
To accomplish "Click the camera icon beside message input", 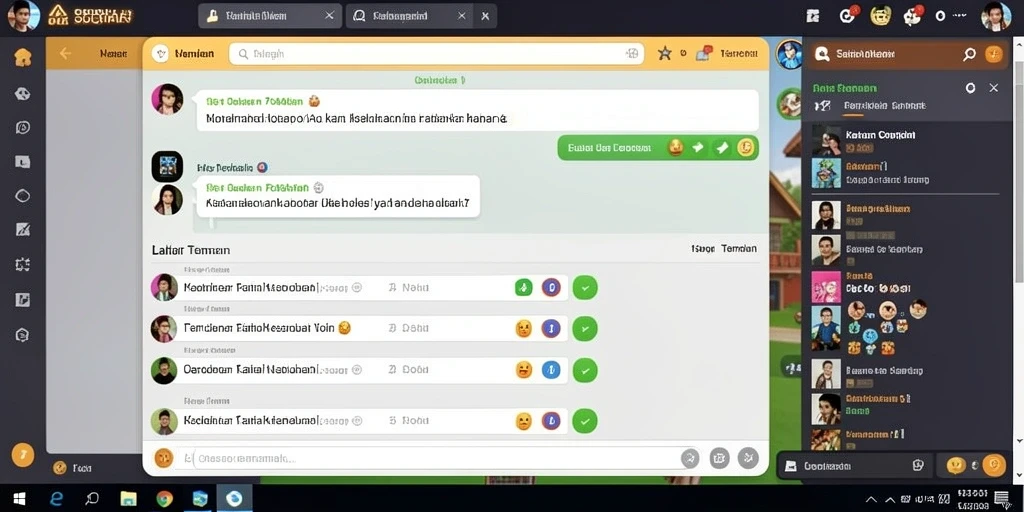I will pyautogui.click(x=719, y=458).
